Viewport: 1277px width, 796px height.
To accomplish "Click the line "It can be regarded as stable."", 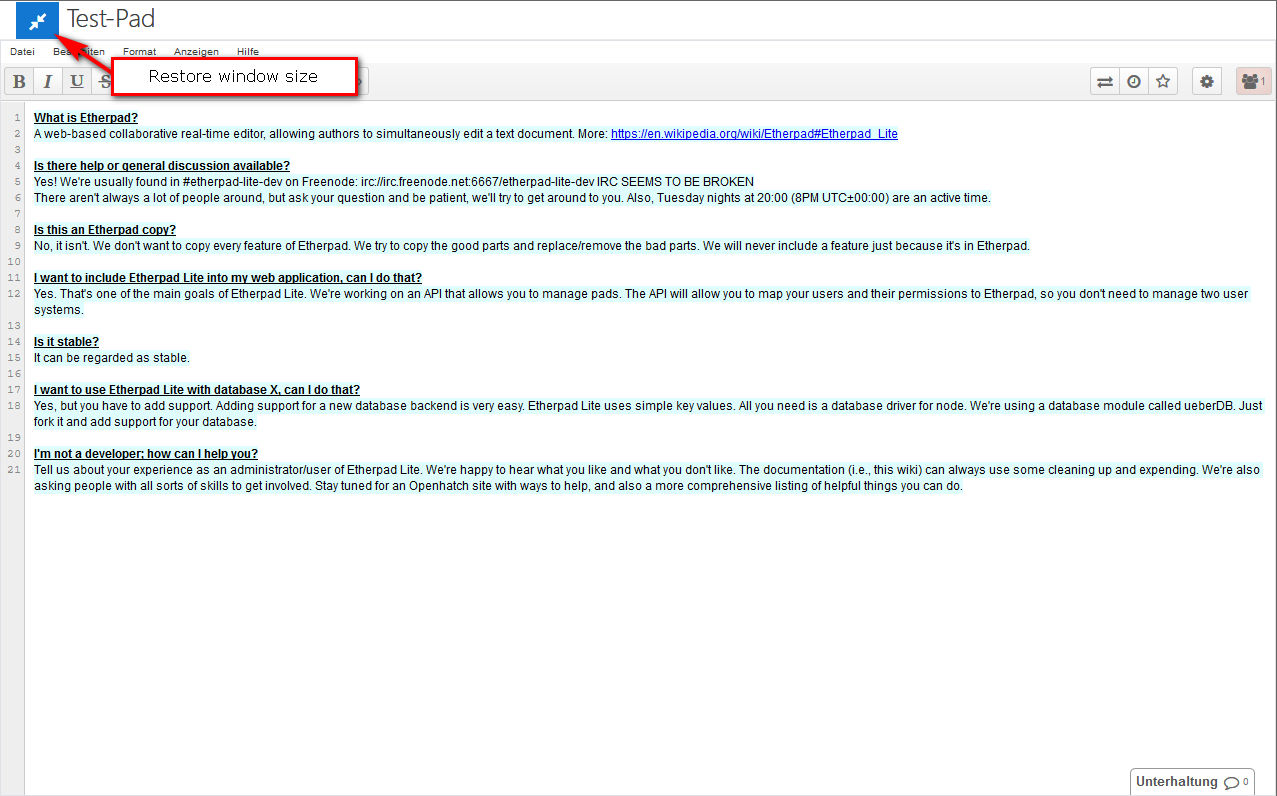I will (112, 358).
